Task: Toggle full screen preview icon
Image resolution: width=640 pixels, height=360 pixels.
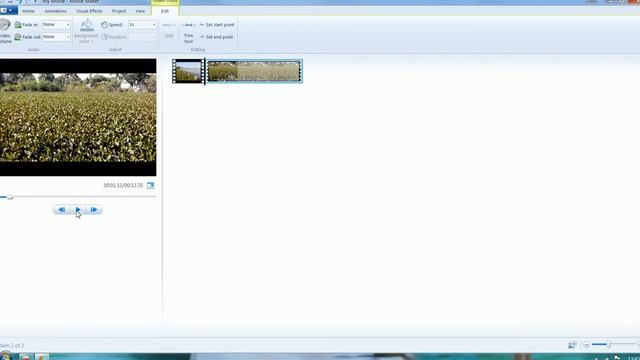Action: coord(151,185)
